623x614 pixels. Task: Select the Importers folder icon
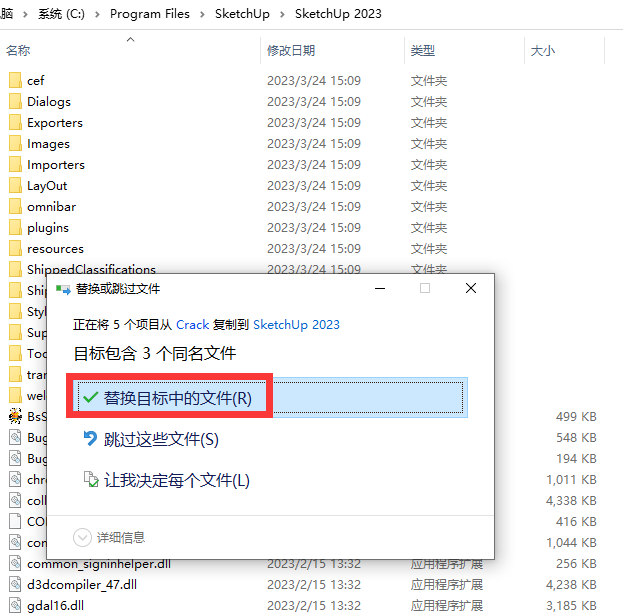[15, 165]
